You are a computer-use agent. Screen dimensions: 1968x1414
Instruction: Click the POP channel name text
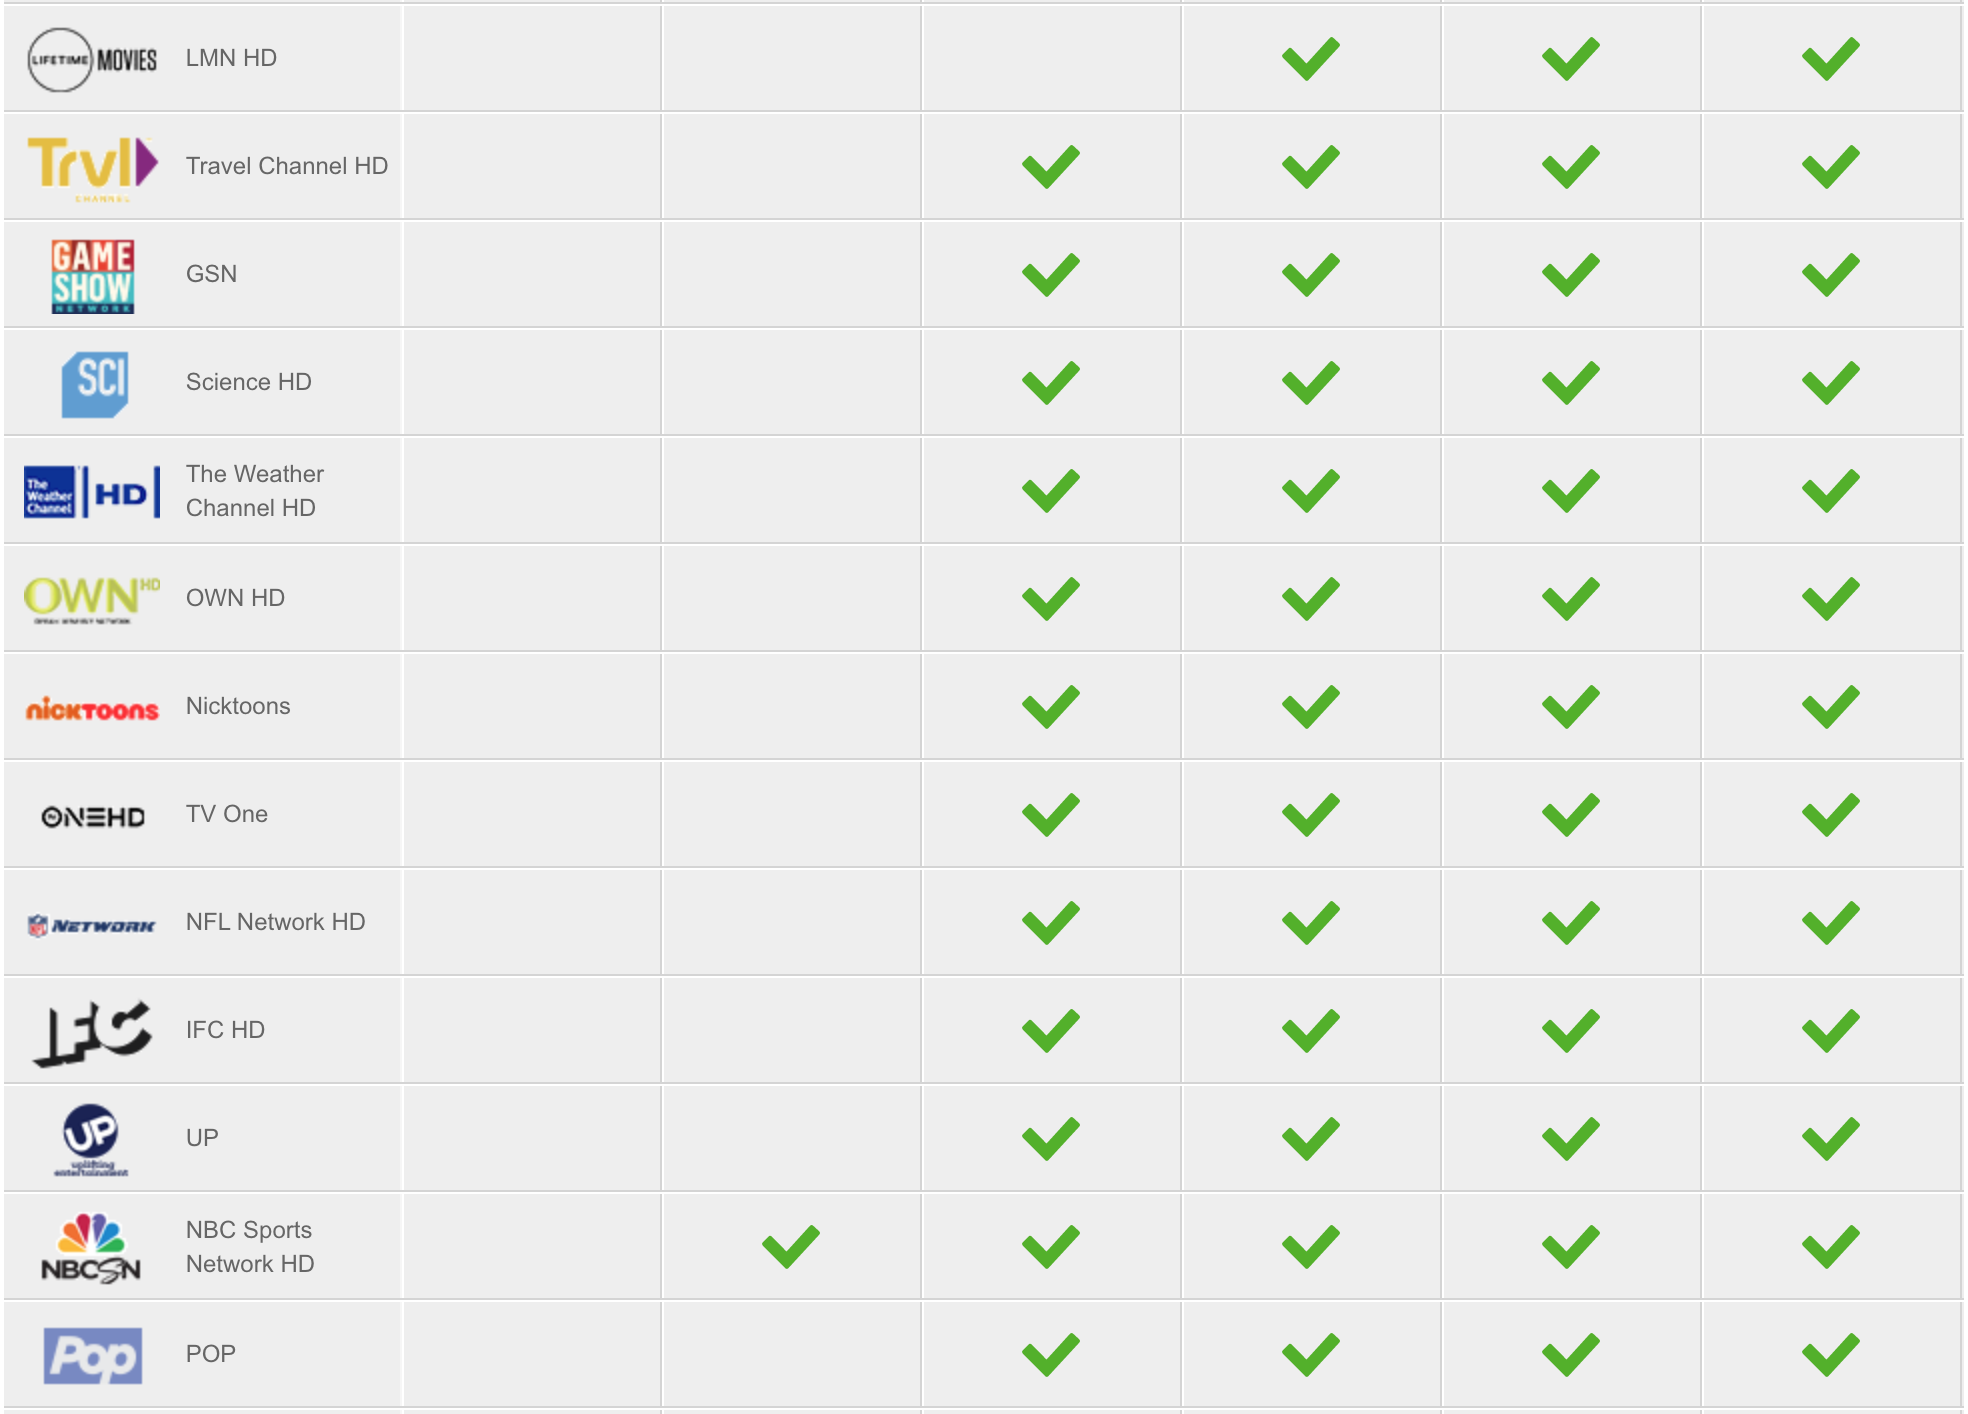211,1354
